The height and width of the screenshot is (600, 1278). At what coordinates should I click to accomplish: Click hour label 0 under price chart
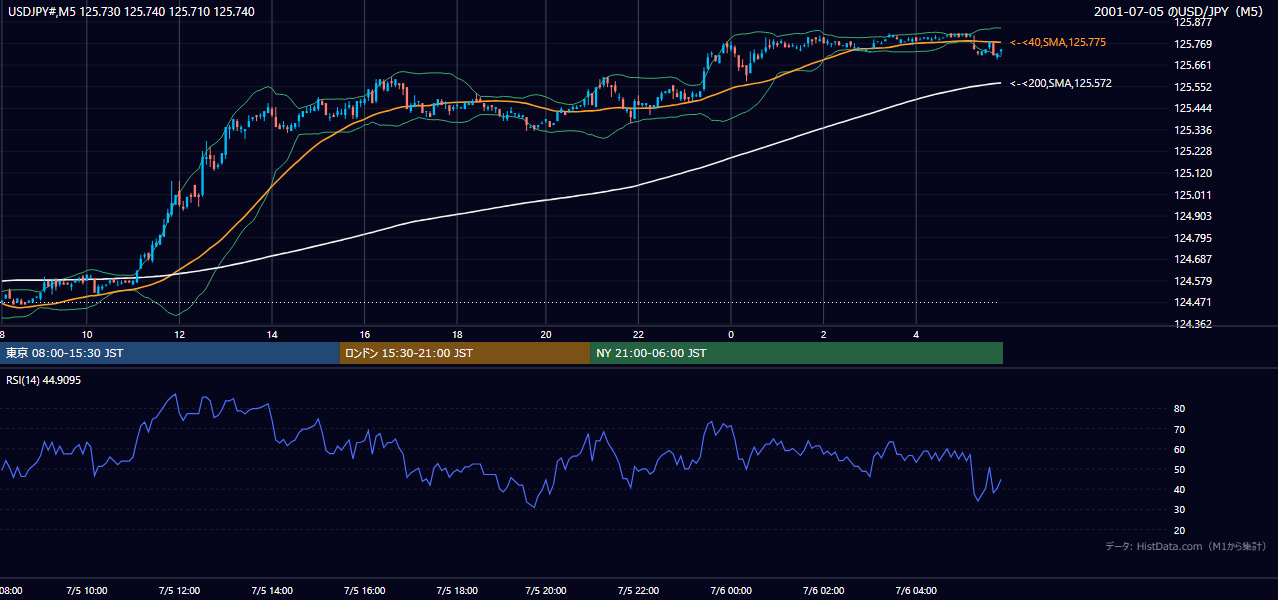coord(731,334)
